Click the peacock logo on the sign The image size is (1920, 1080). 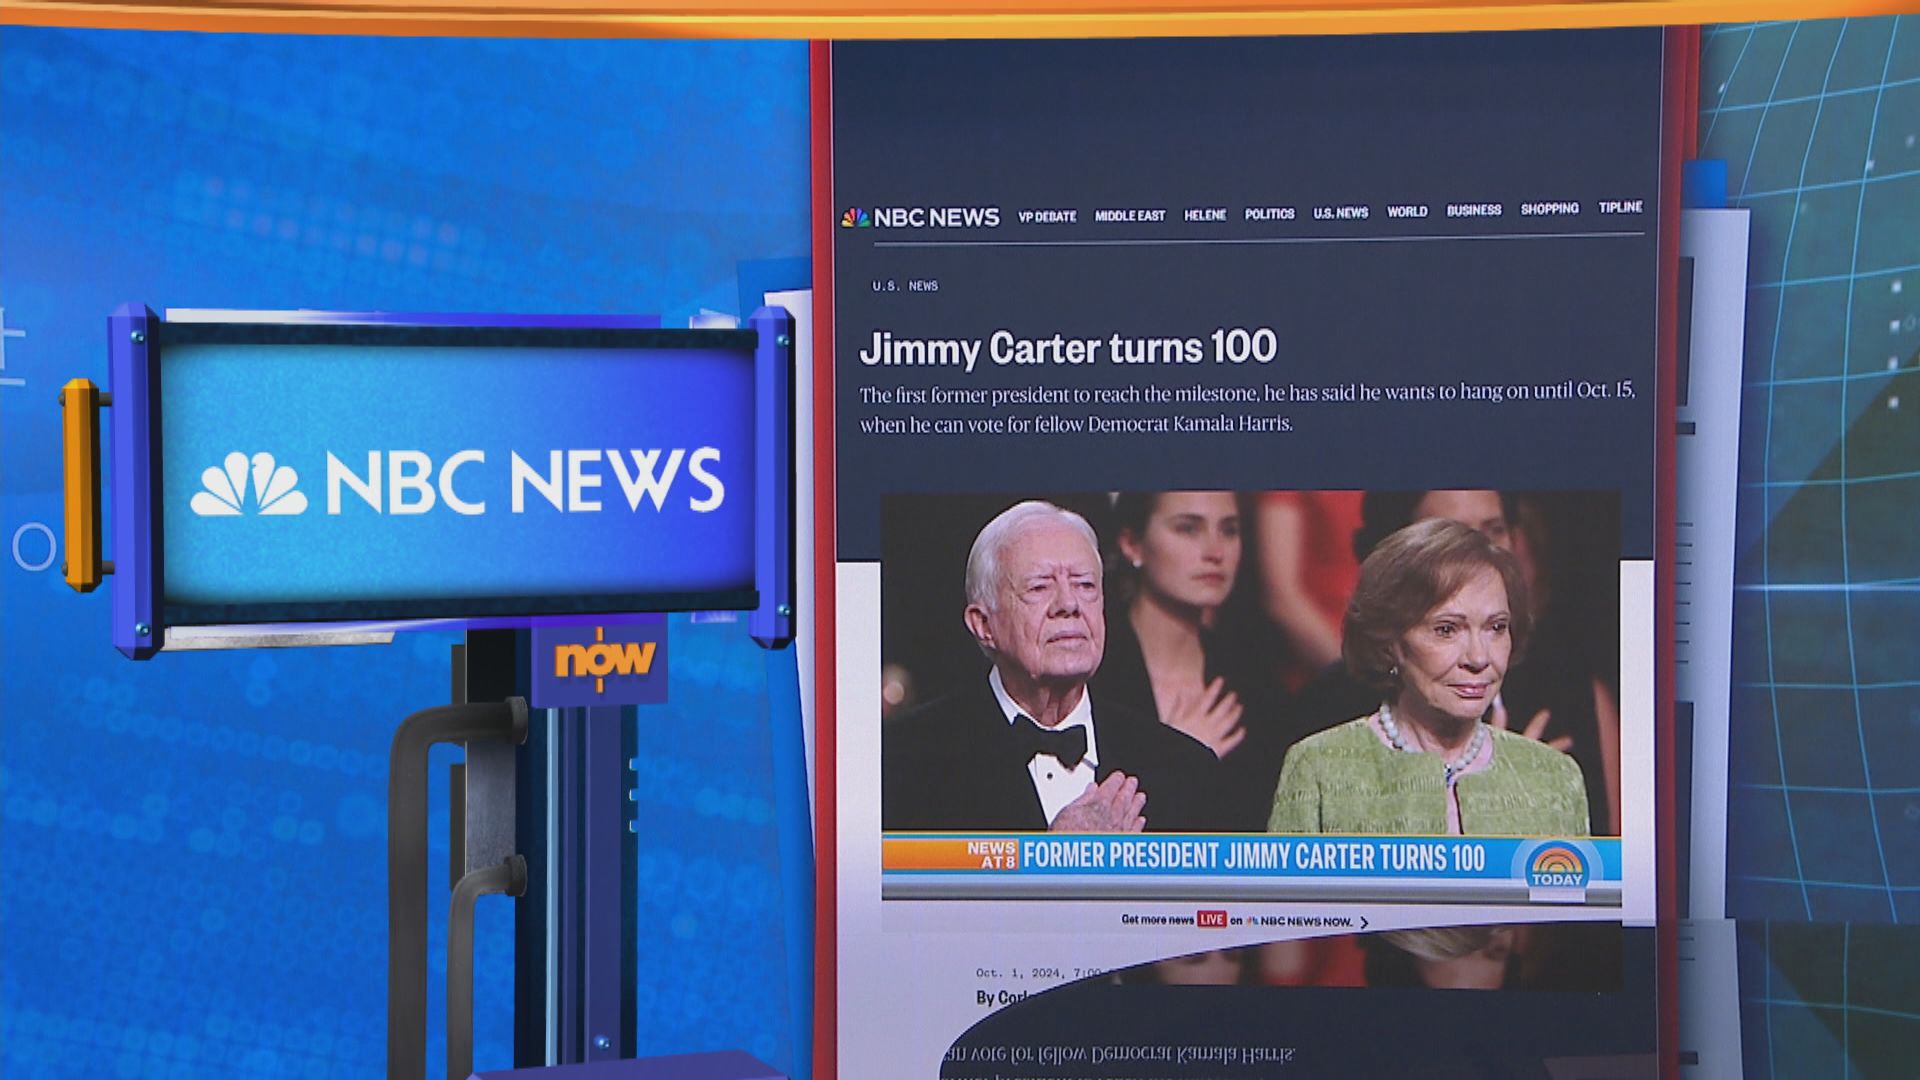click(x=249, y=484)
